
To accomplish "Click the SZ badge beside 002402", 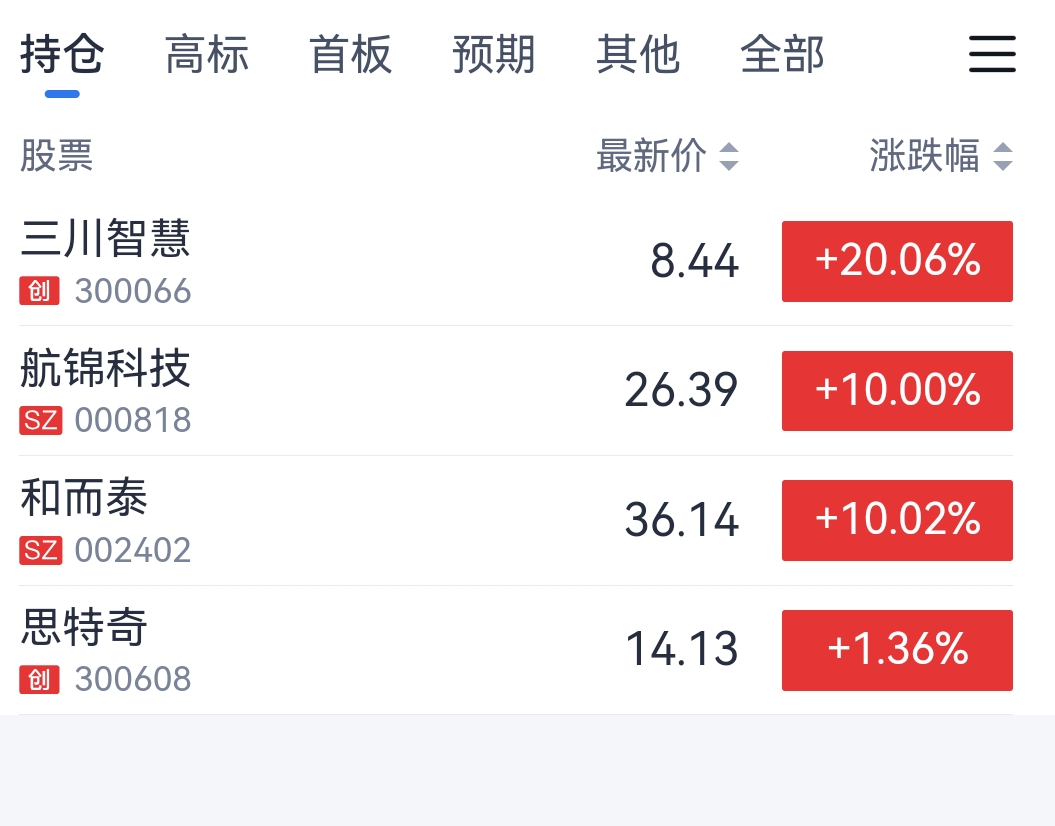I will (x=40, y=550).
